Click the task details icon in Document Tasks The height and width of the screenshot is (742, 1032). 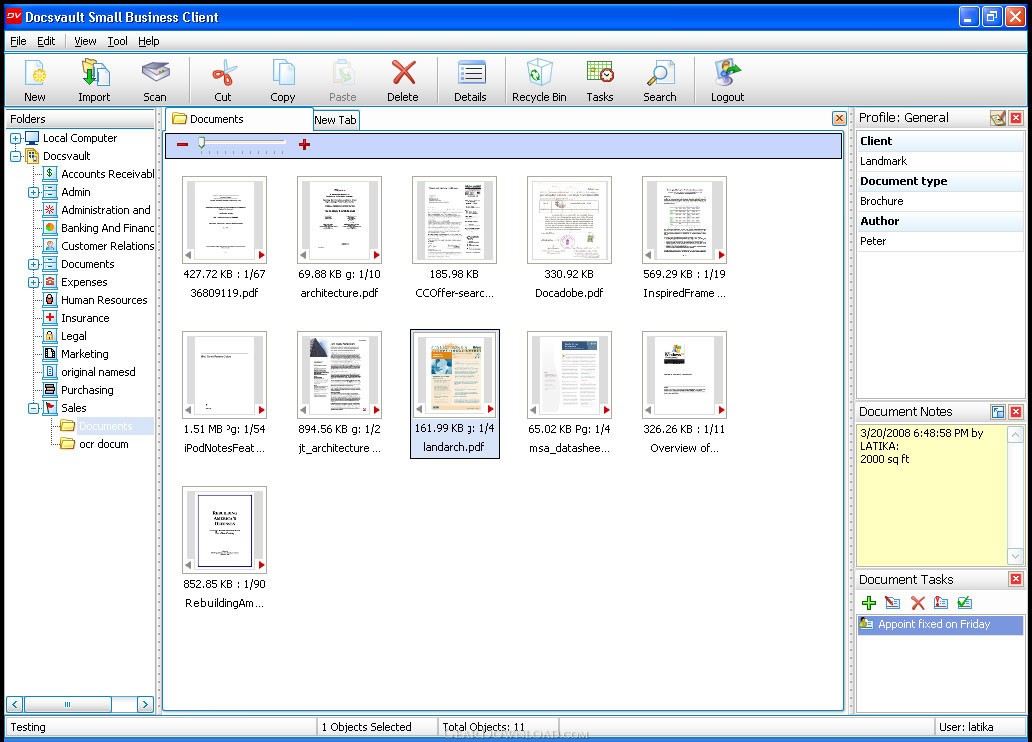tap(941, 602)
